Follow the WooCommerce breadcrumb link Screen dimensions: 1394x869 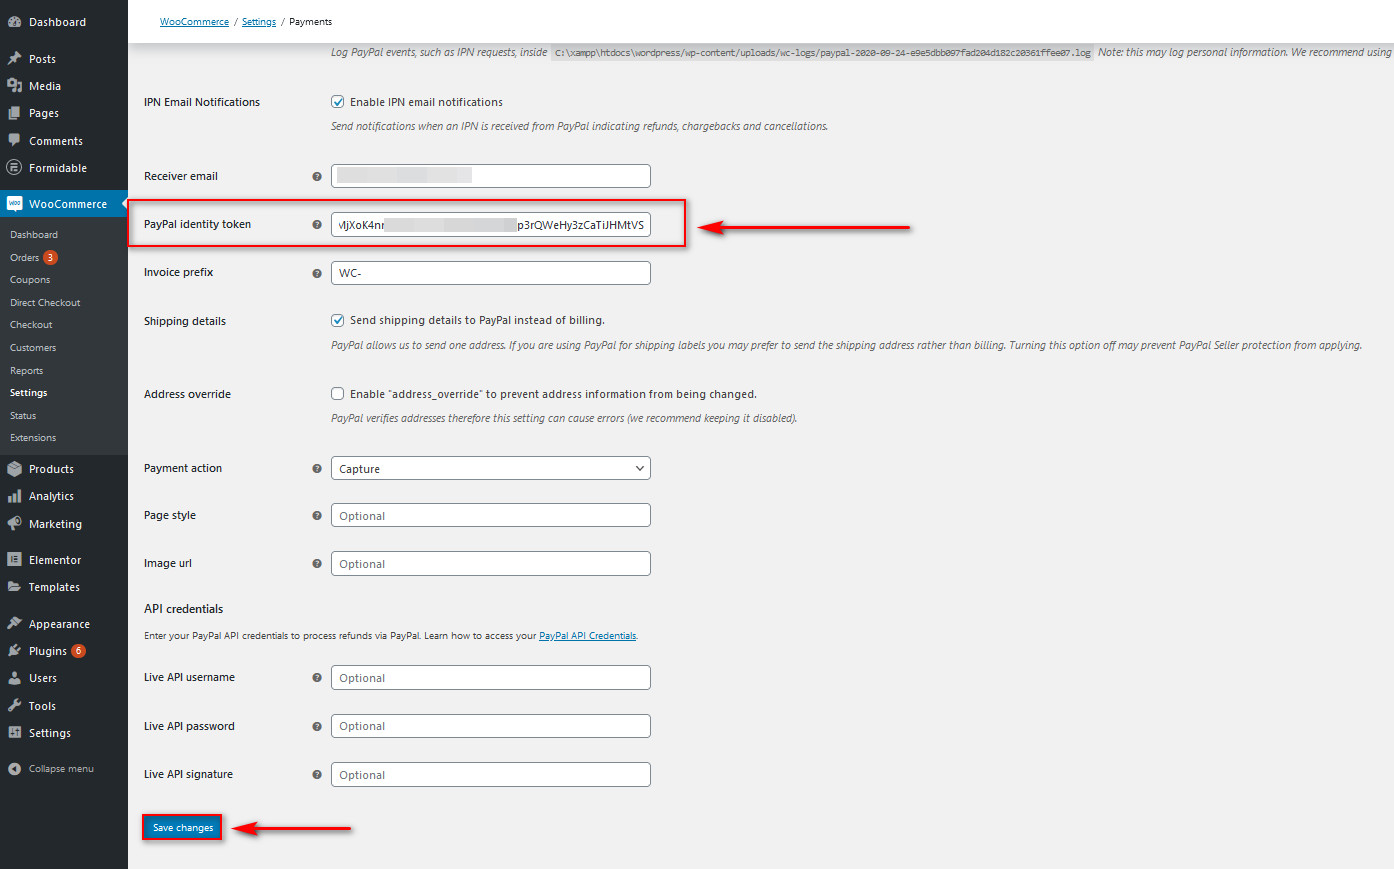tap(194, 22)
